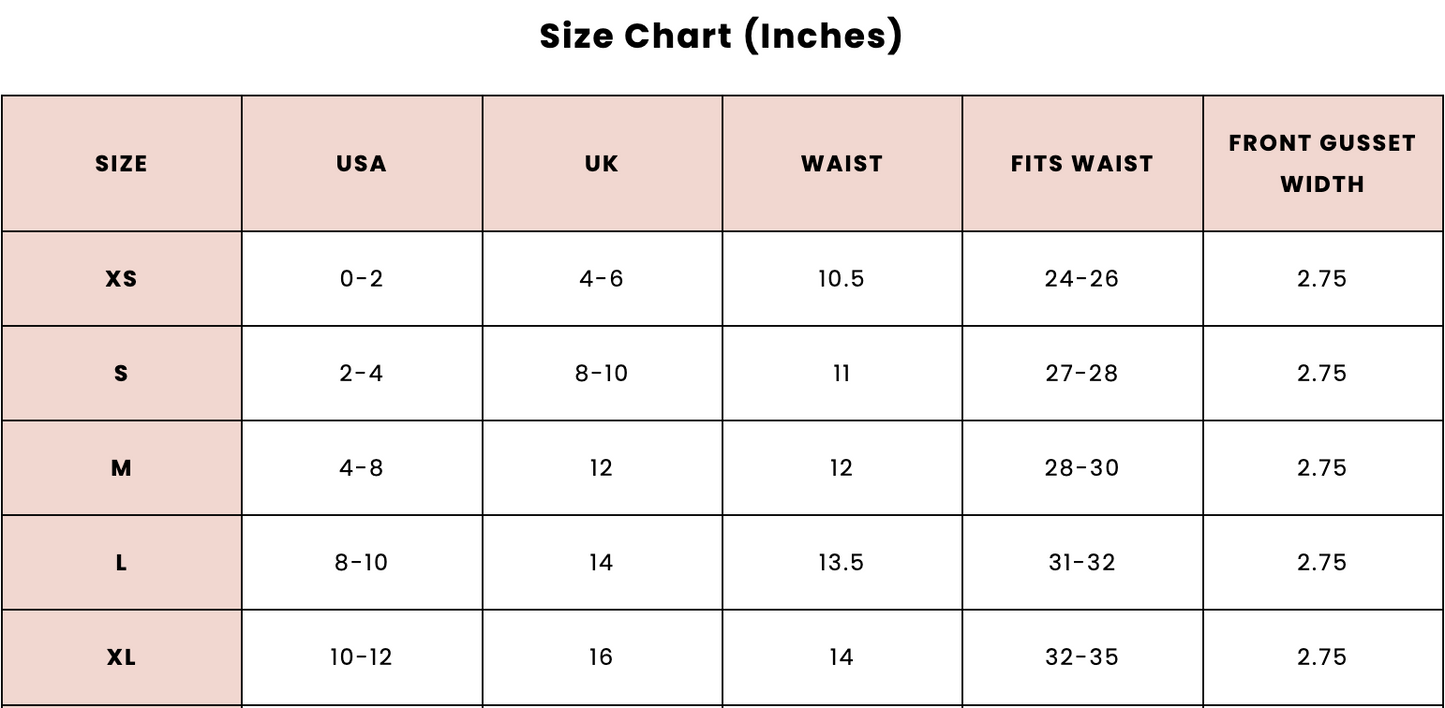Screen dimensions: 1445x708
Task: Click waist value 13.5 cell
Action: coord(841,563)
